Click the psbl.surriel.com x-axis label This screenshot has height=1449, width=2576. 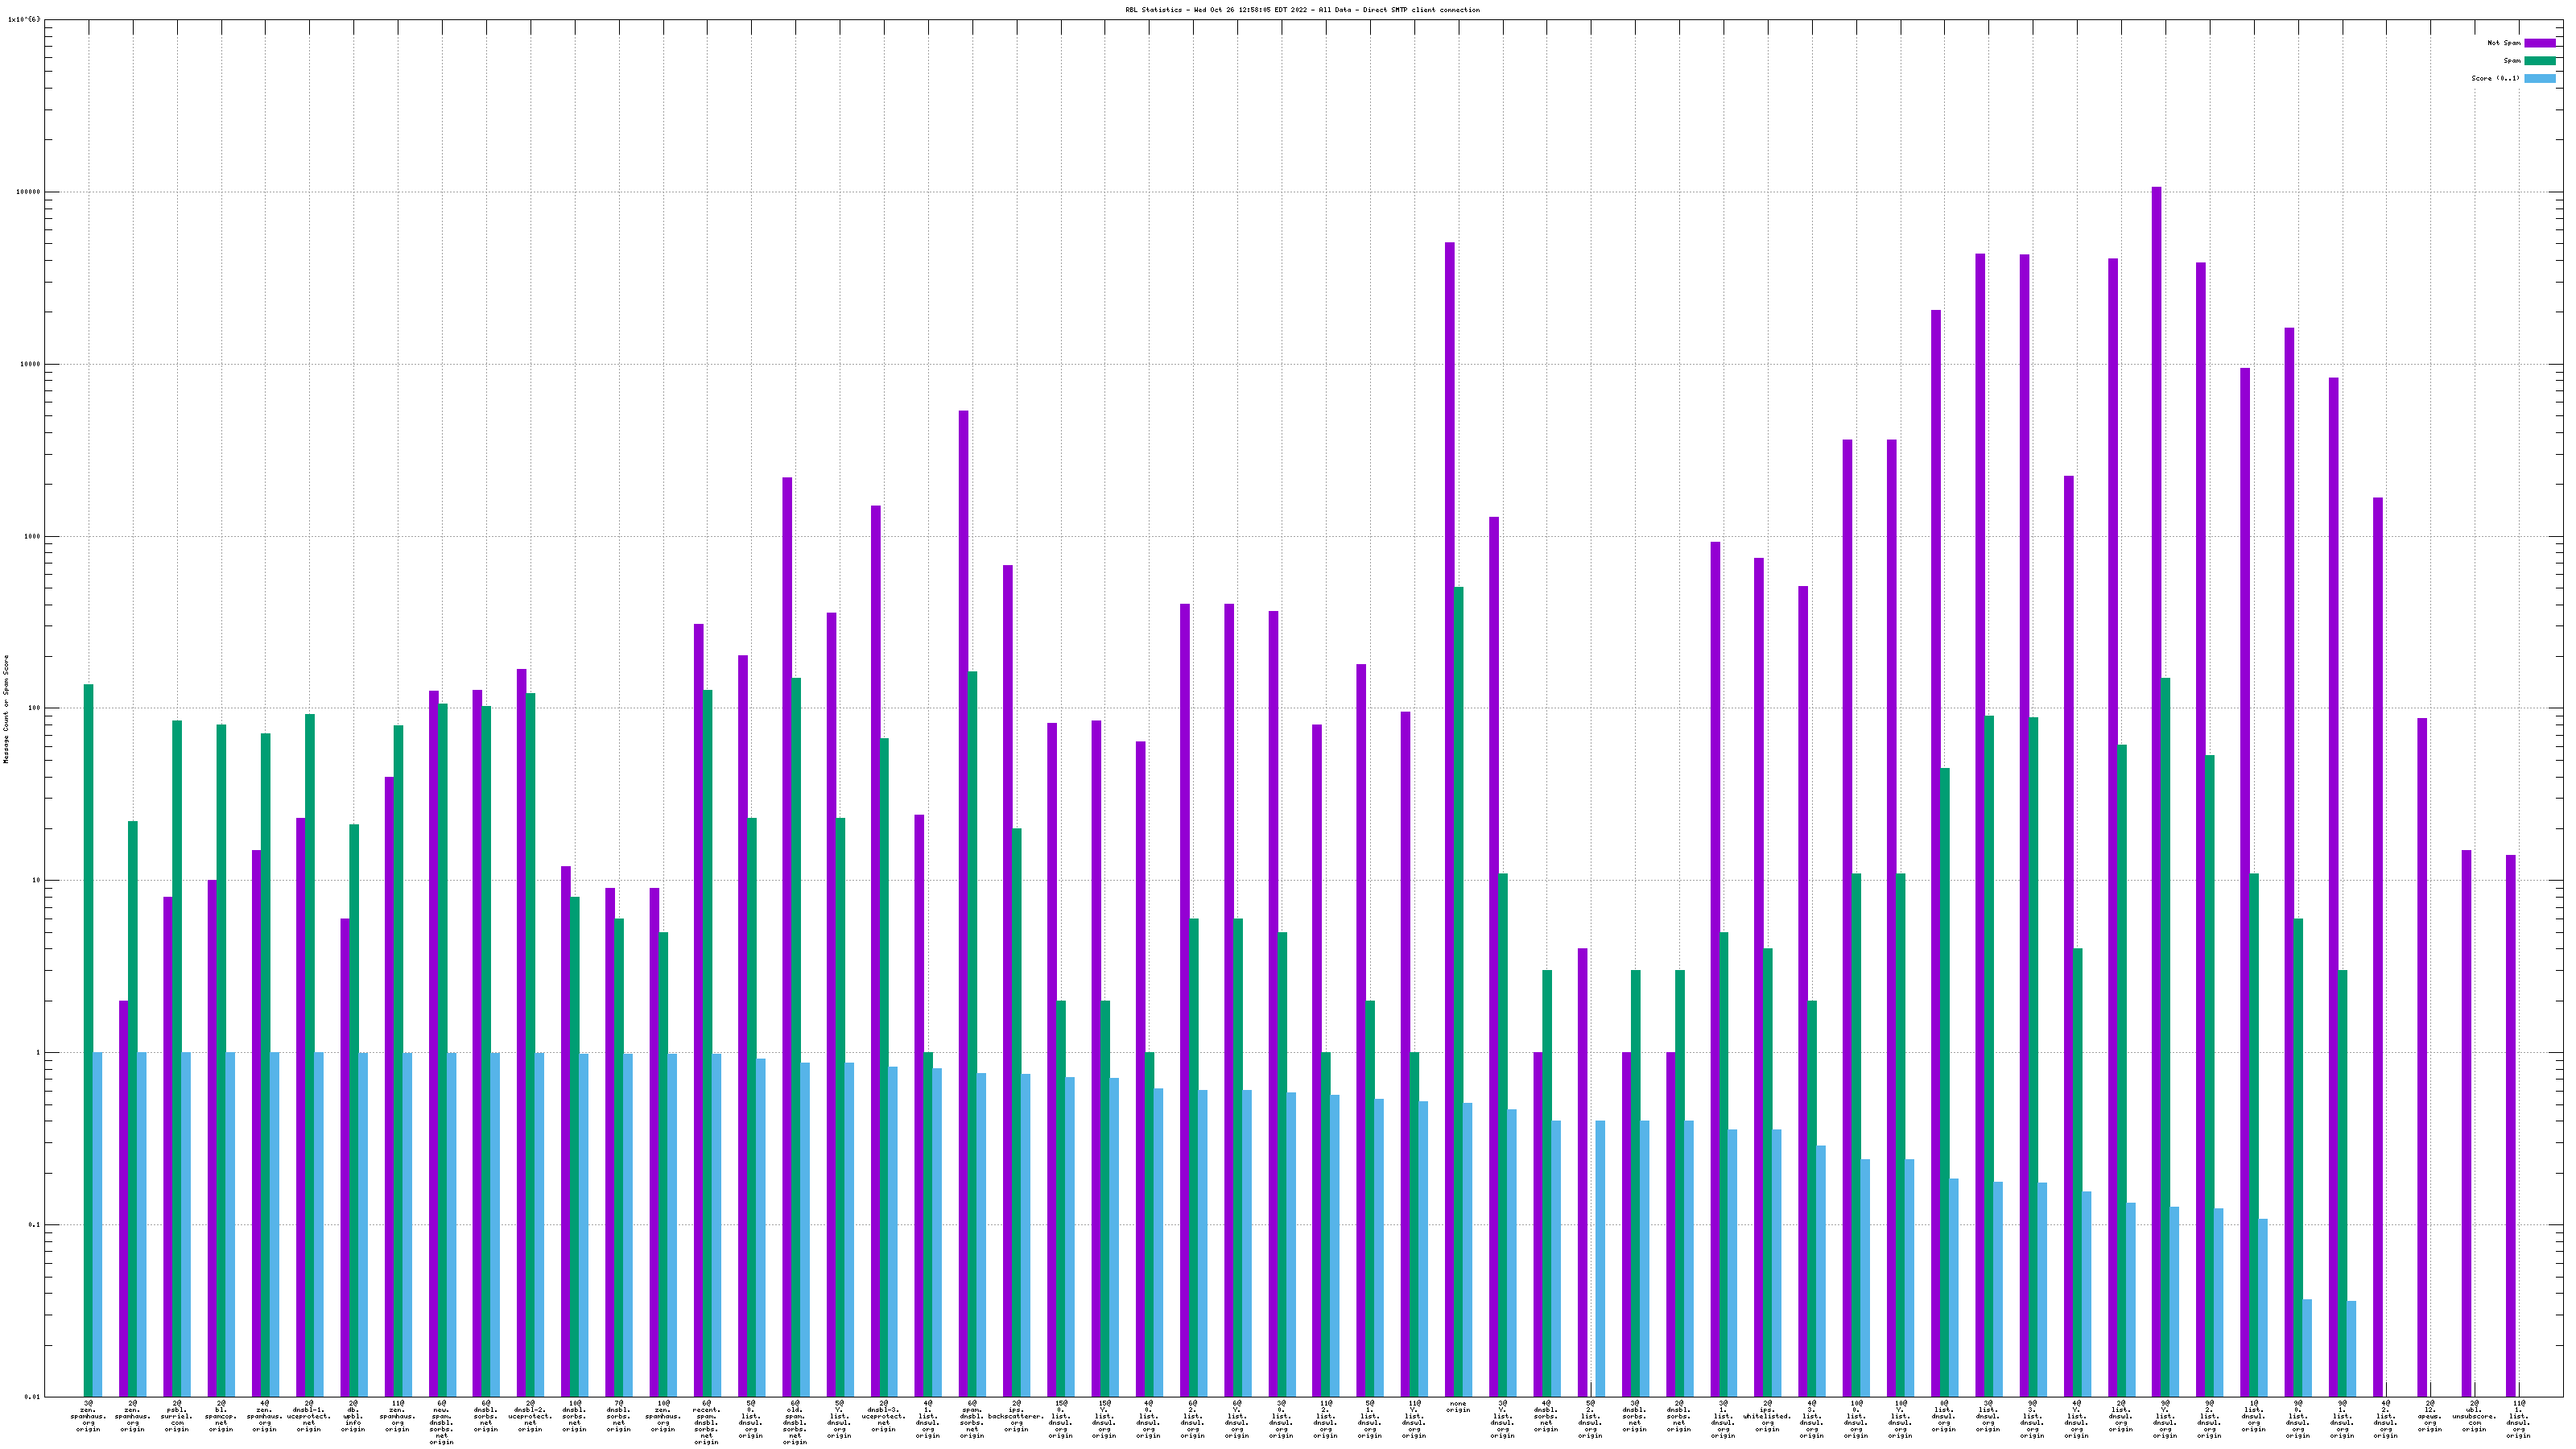(177, 1416)
